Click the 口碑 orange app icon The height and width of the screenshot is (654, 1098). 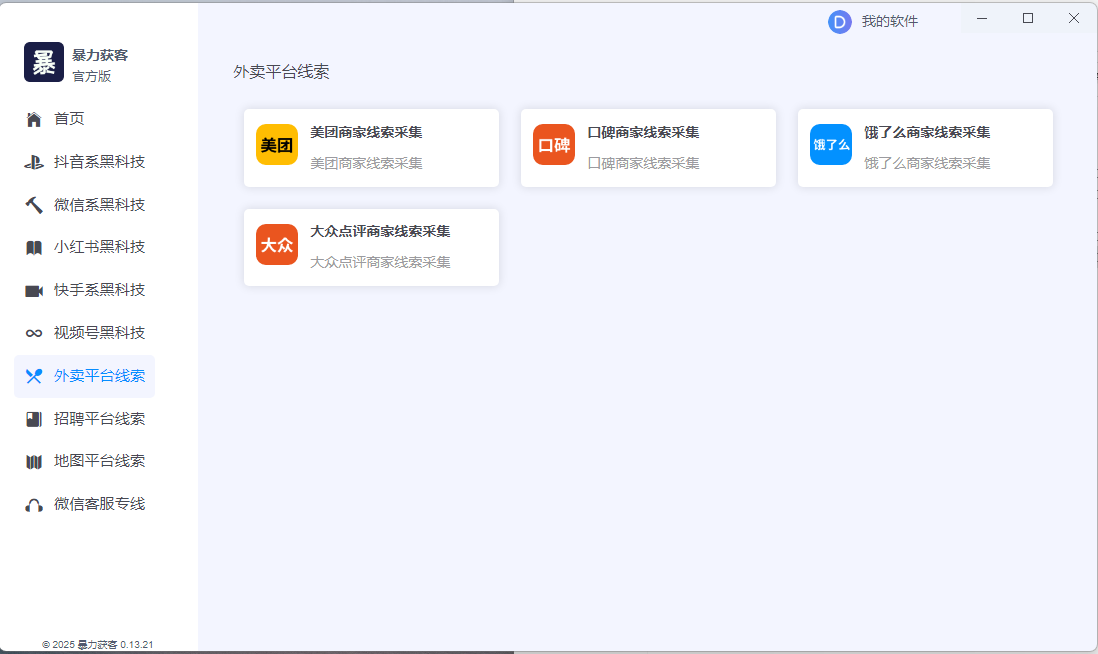[x=554, y=145]
